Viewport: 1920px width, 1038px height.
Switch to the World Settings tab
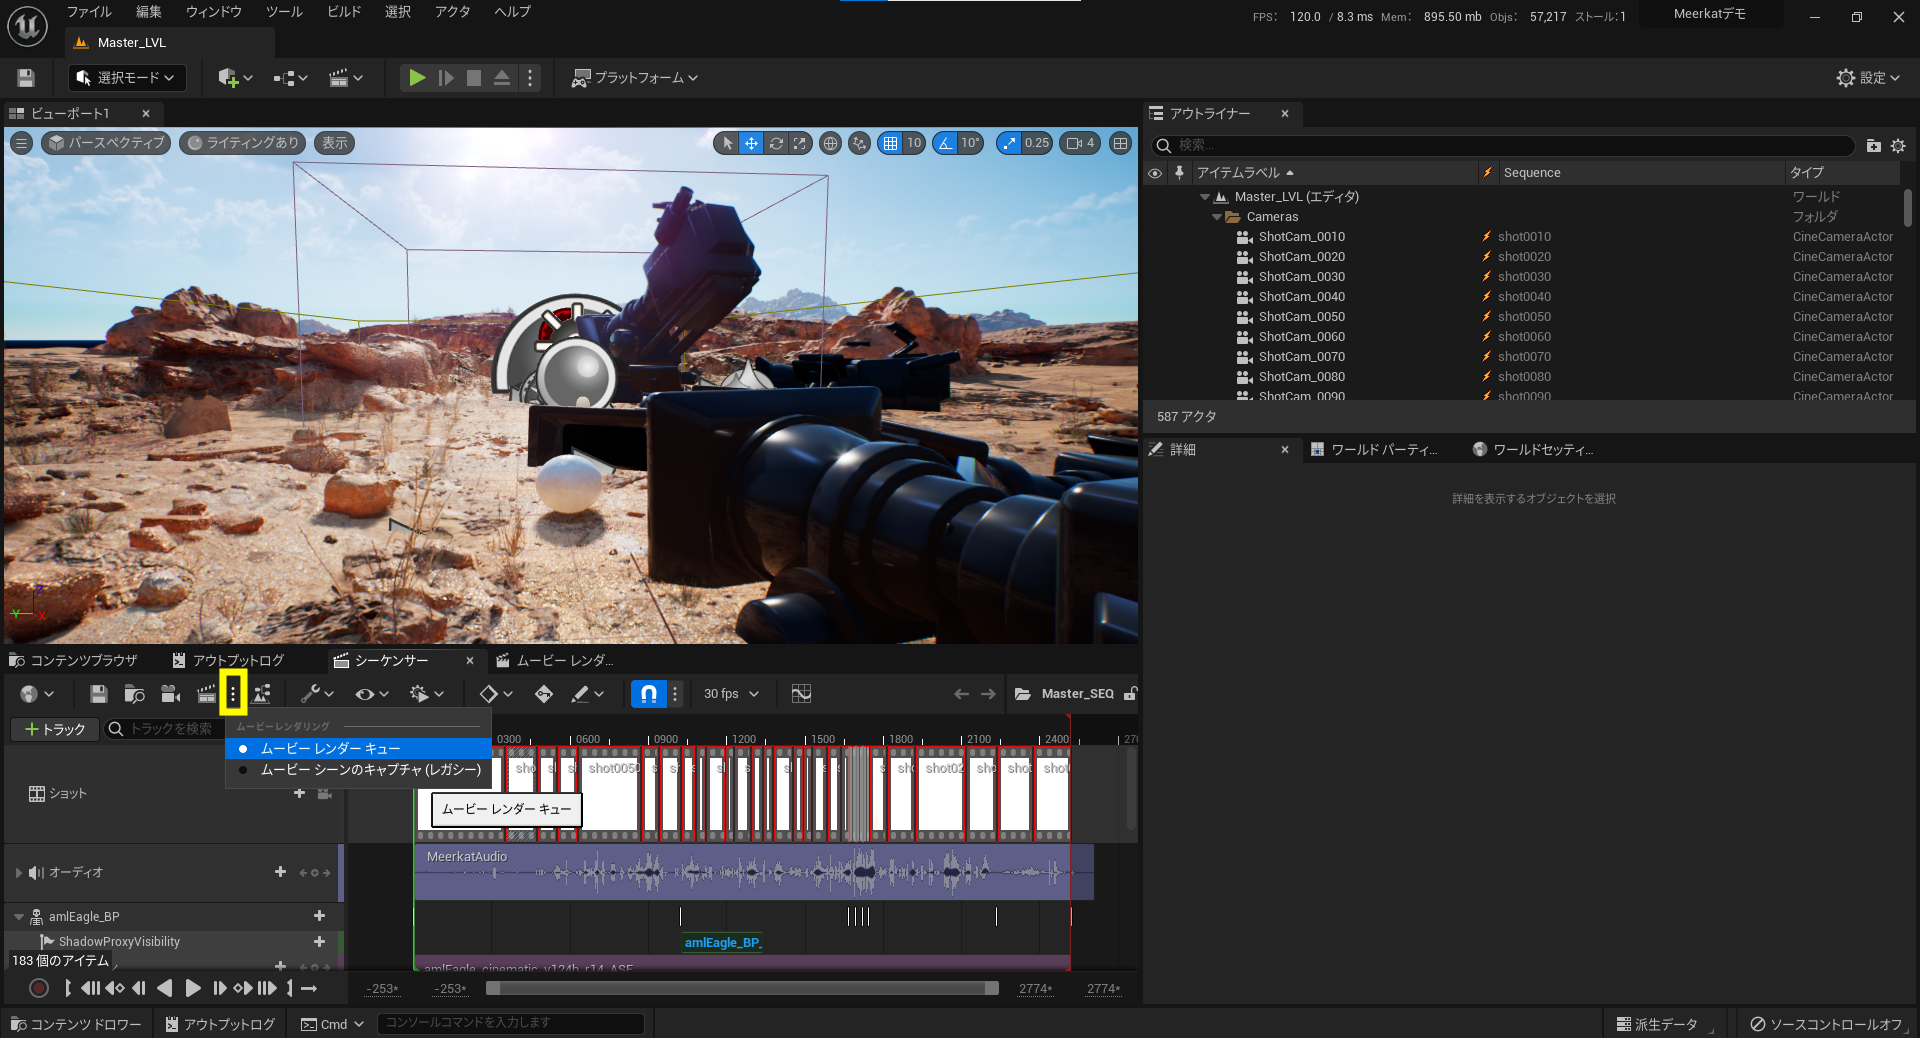tap(1532, 449)
